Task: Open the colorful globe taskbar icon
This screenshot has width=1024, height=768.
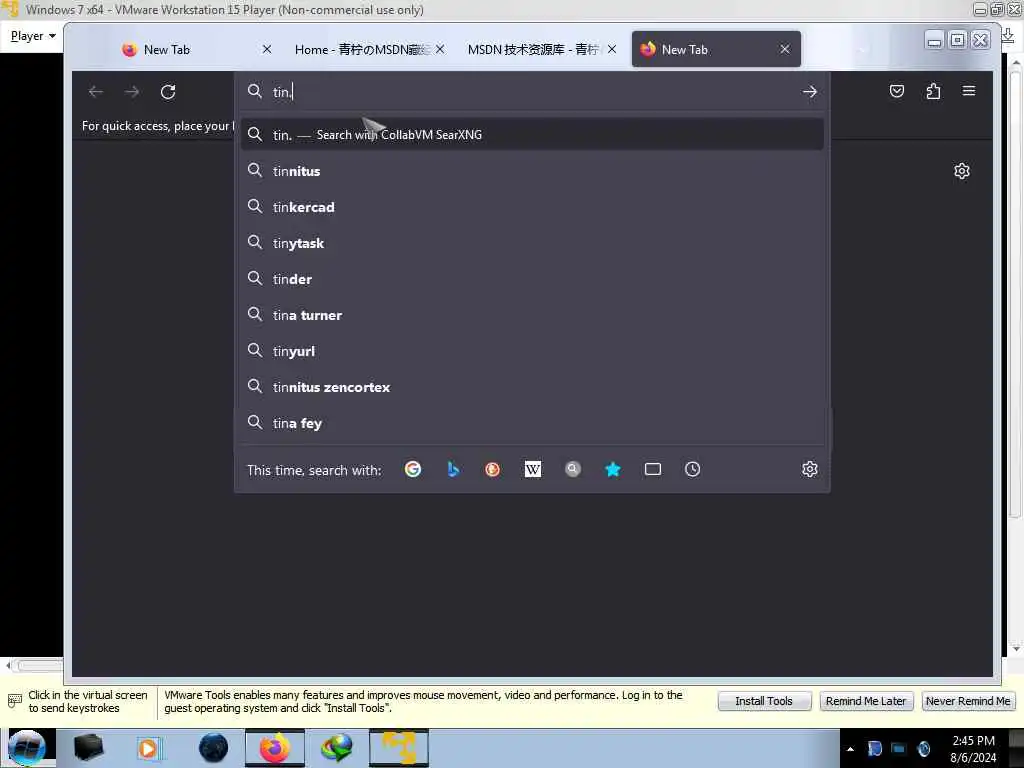Action: click(336, 748)
